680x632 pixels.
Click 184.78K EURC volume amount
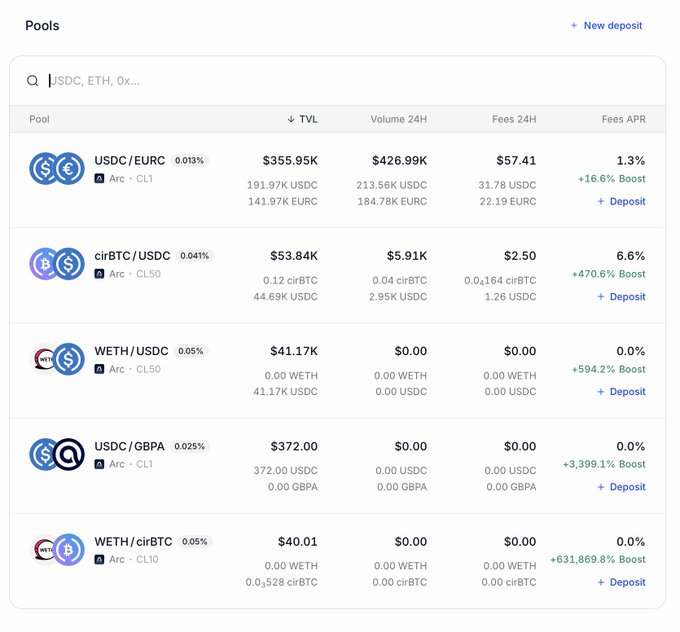(x=392, y=202)
